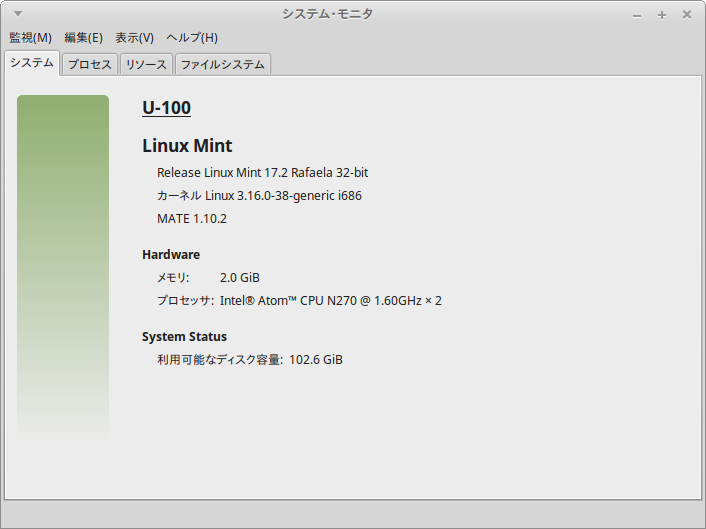
Task: Open the window menu arrow in title bar
Action: [18, 14]
